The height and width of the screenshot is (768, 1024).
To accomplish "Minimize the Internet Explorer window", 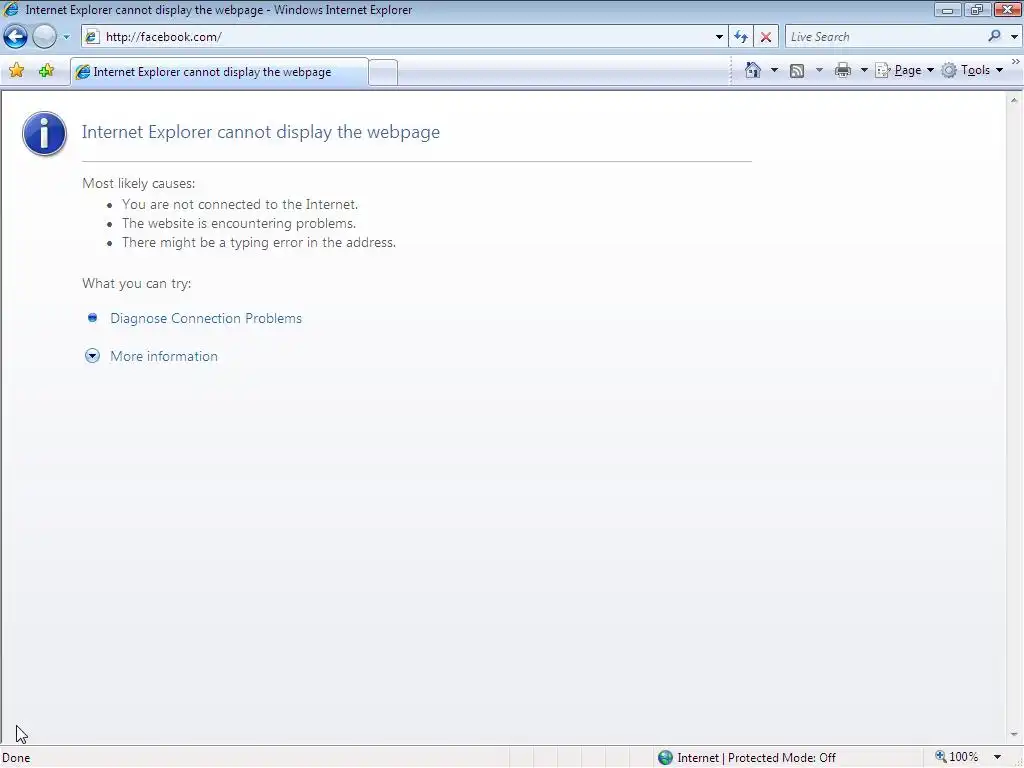I will click(948, 10).
